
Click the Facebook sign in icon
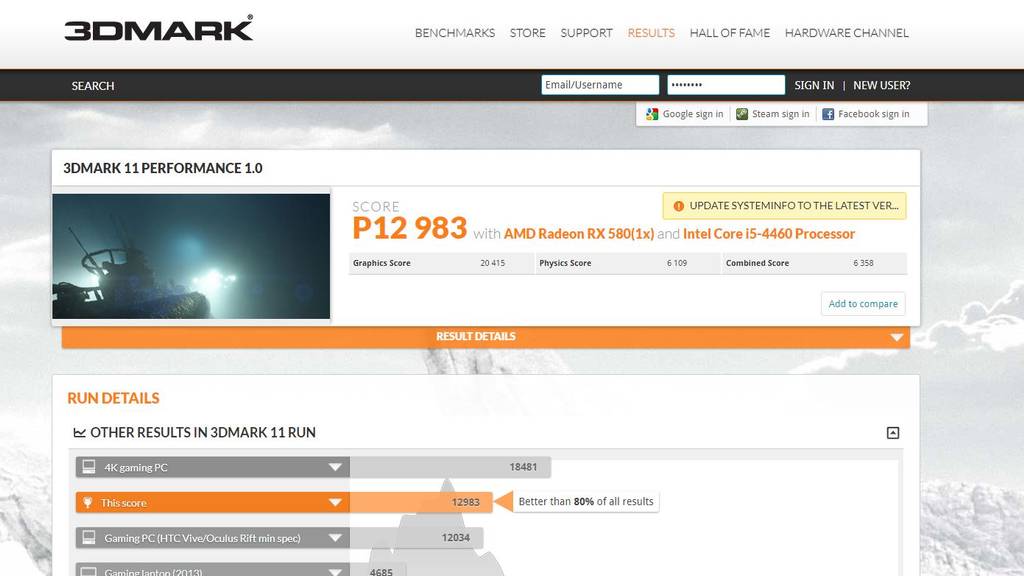tap(828, 114)
